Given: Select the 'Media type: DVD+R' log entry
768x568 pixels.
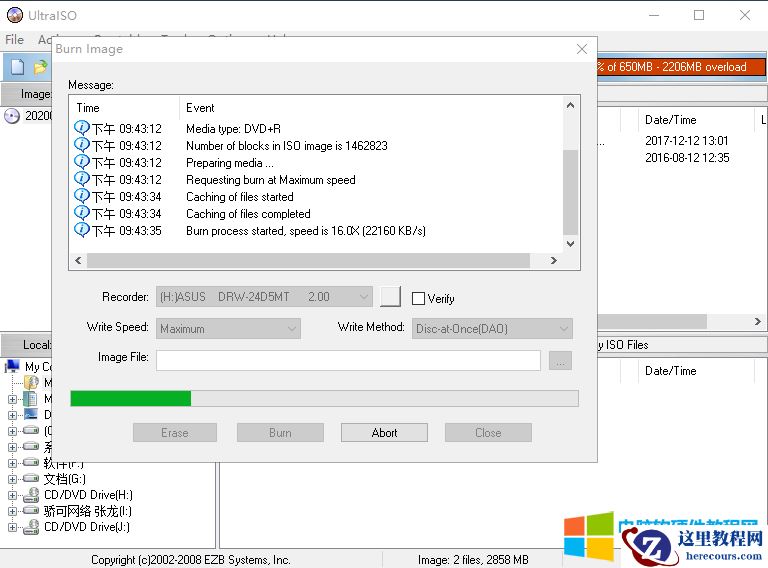Looking at the screenshot, I should coord(233,129).
